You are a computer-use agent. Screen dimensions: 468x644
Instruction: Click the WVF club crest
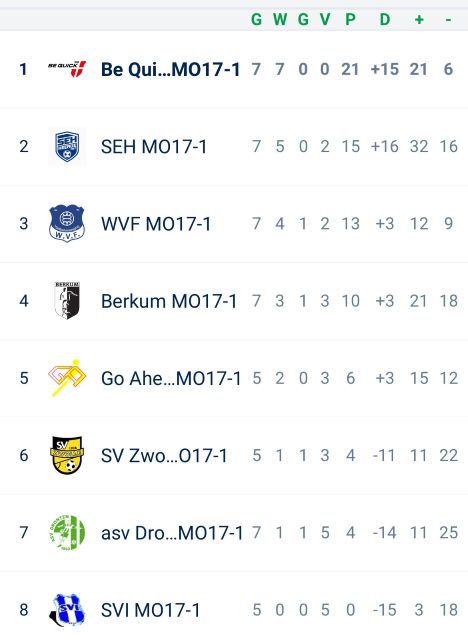[x=67, y=223]
